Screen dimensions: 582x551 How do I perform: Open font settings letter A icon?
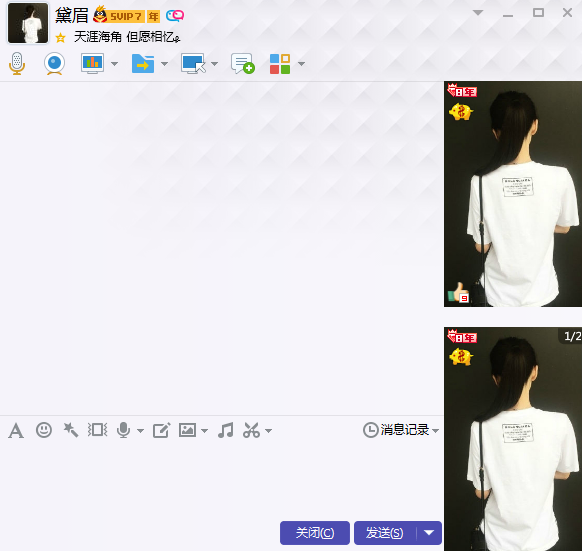click(16, 431)
